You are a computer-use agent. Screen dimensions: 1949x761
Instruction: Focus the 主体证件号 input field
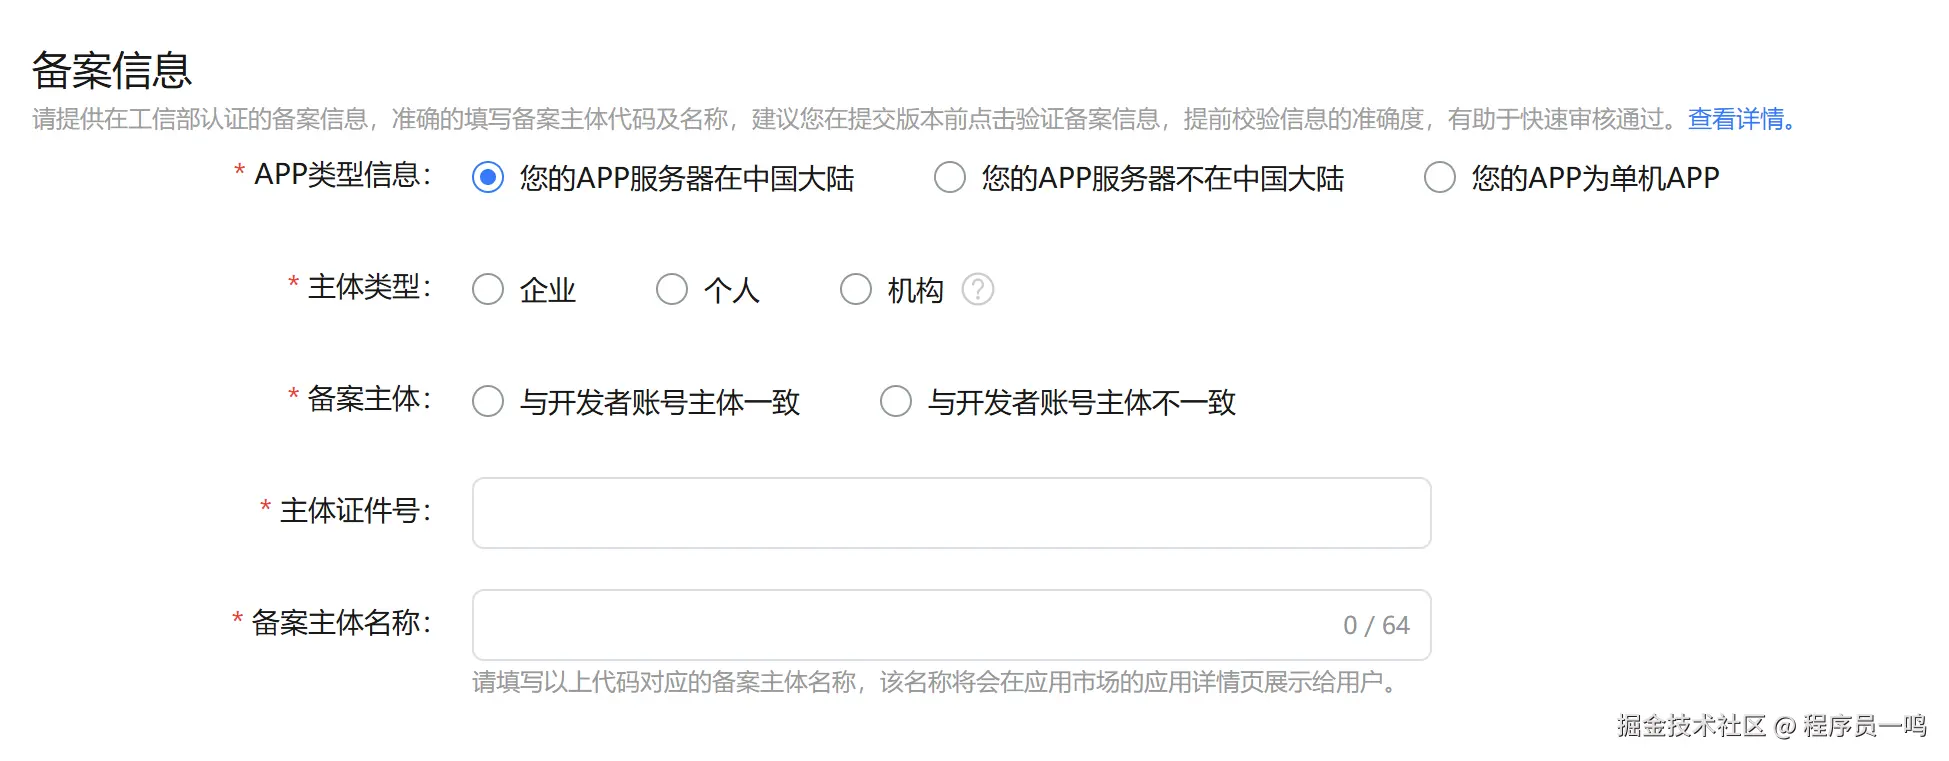click(951, 513)
